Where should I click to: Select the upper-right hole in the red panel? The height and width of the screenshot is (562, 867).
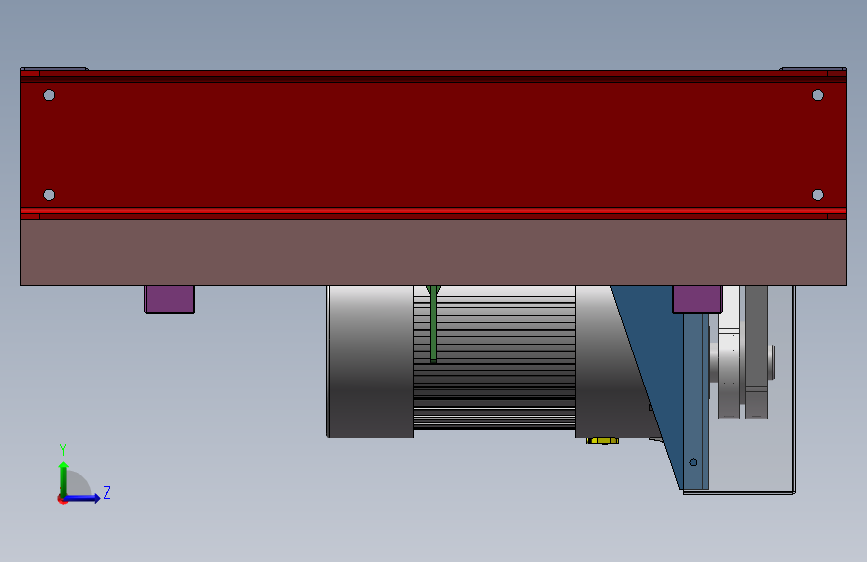coord(818,95)
